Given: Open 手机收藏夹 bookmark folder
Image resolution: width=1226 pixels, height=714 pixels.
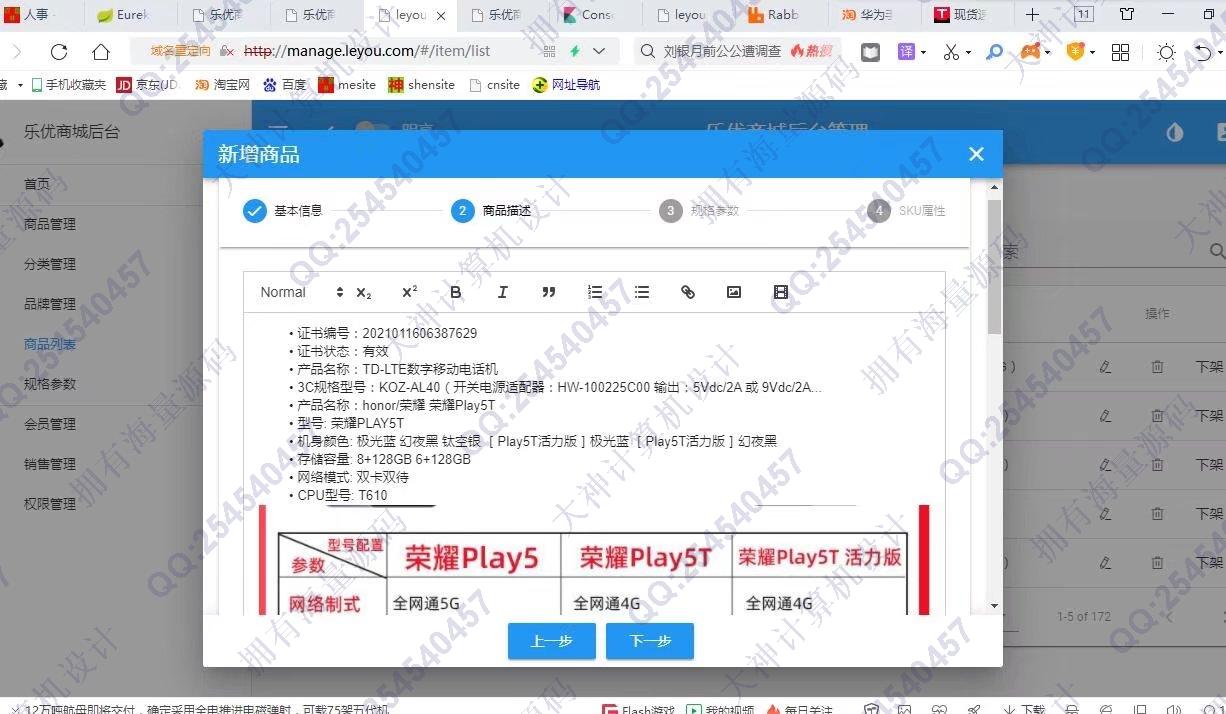Looking at the screenshot, I should tap(68, 85).
